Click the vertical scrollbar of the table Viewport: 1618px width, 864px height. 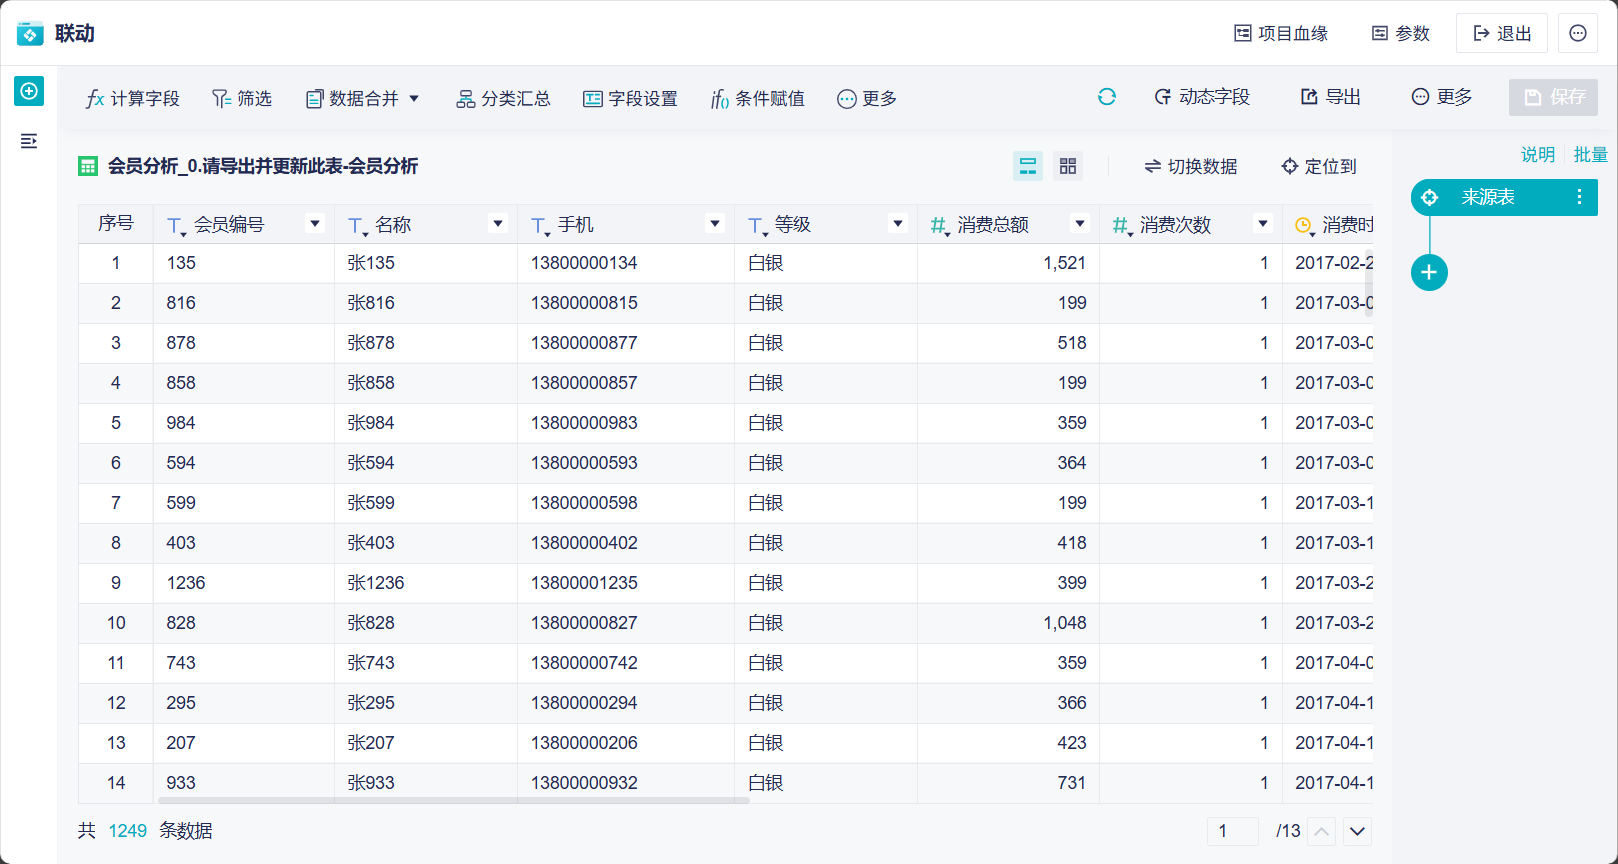pos(1369,282)
